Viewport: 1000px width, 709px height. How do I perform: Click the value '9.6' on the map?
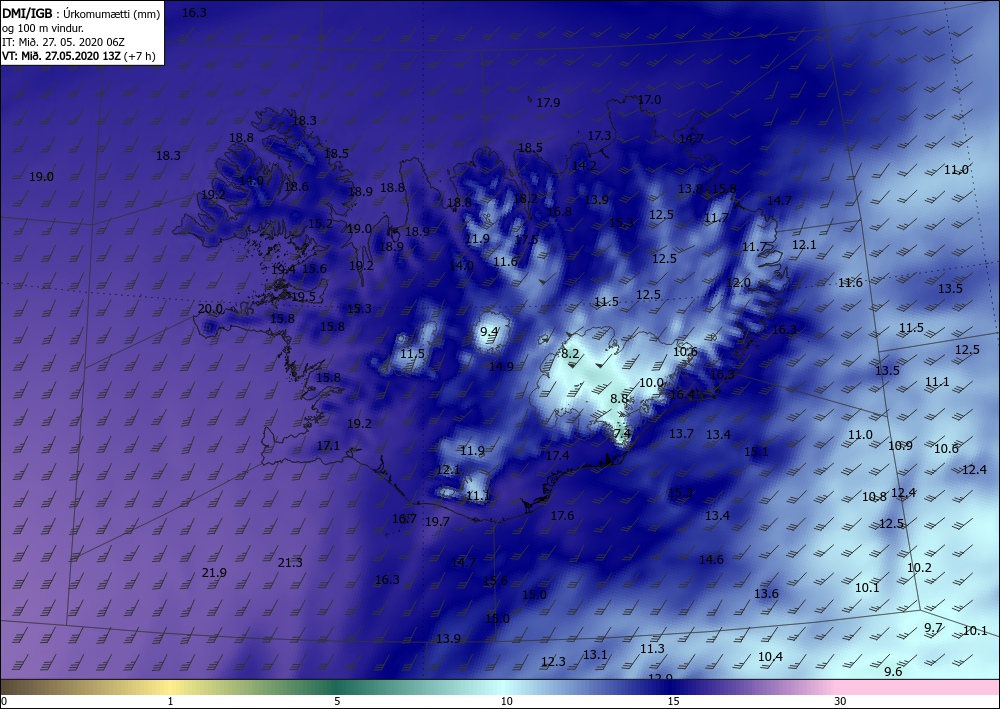pyautogui.click(x=893, y=671)
